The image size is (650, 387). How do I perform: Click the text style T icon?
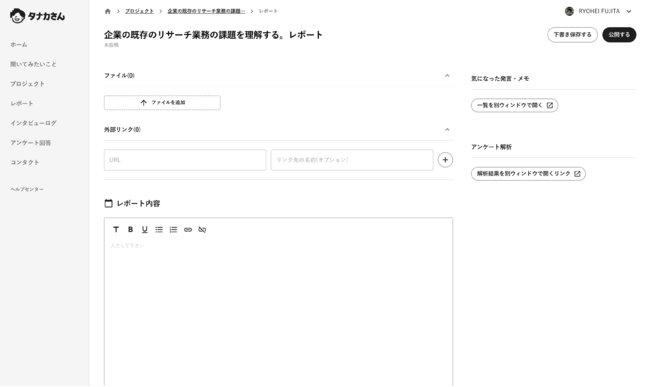[116, 230]
